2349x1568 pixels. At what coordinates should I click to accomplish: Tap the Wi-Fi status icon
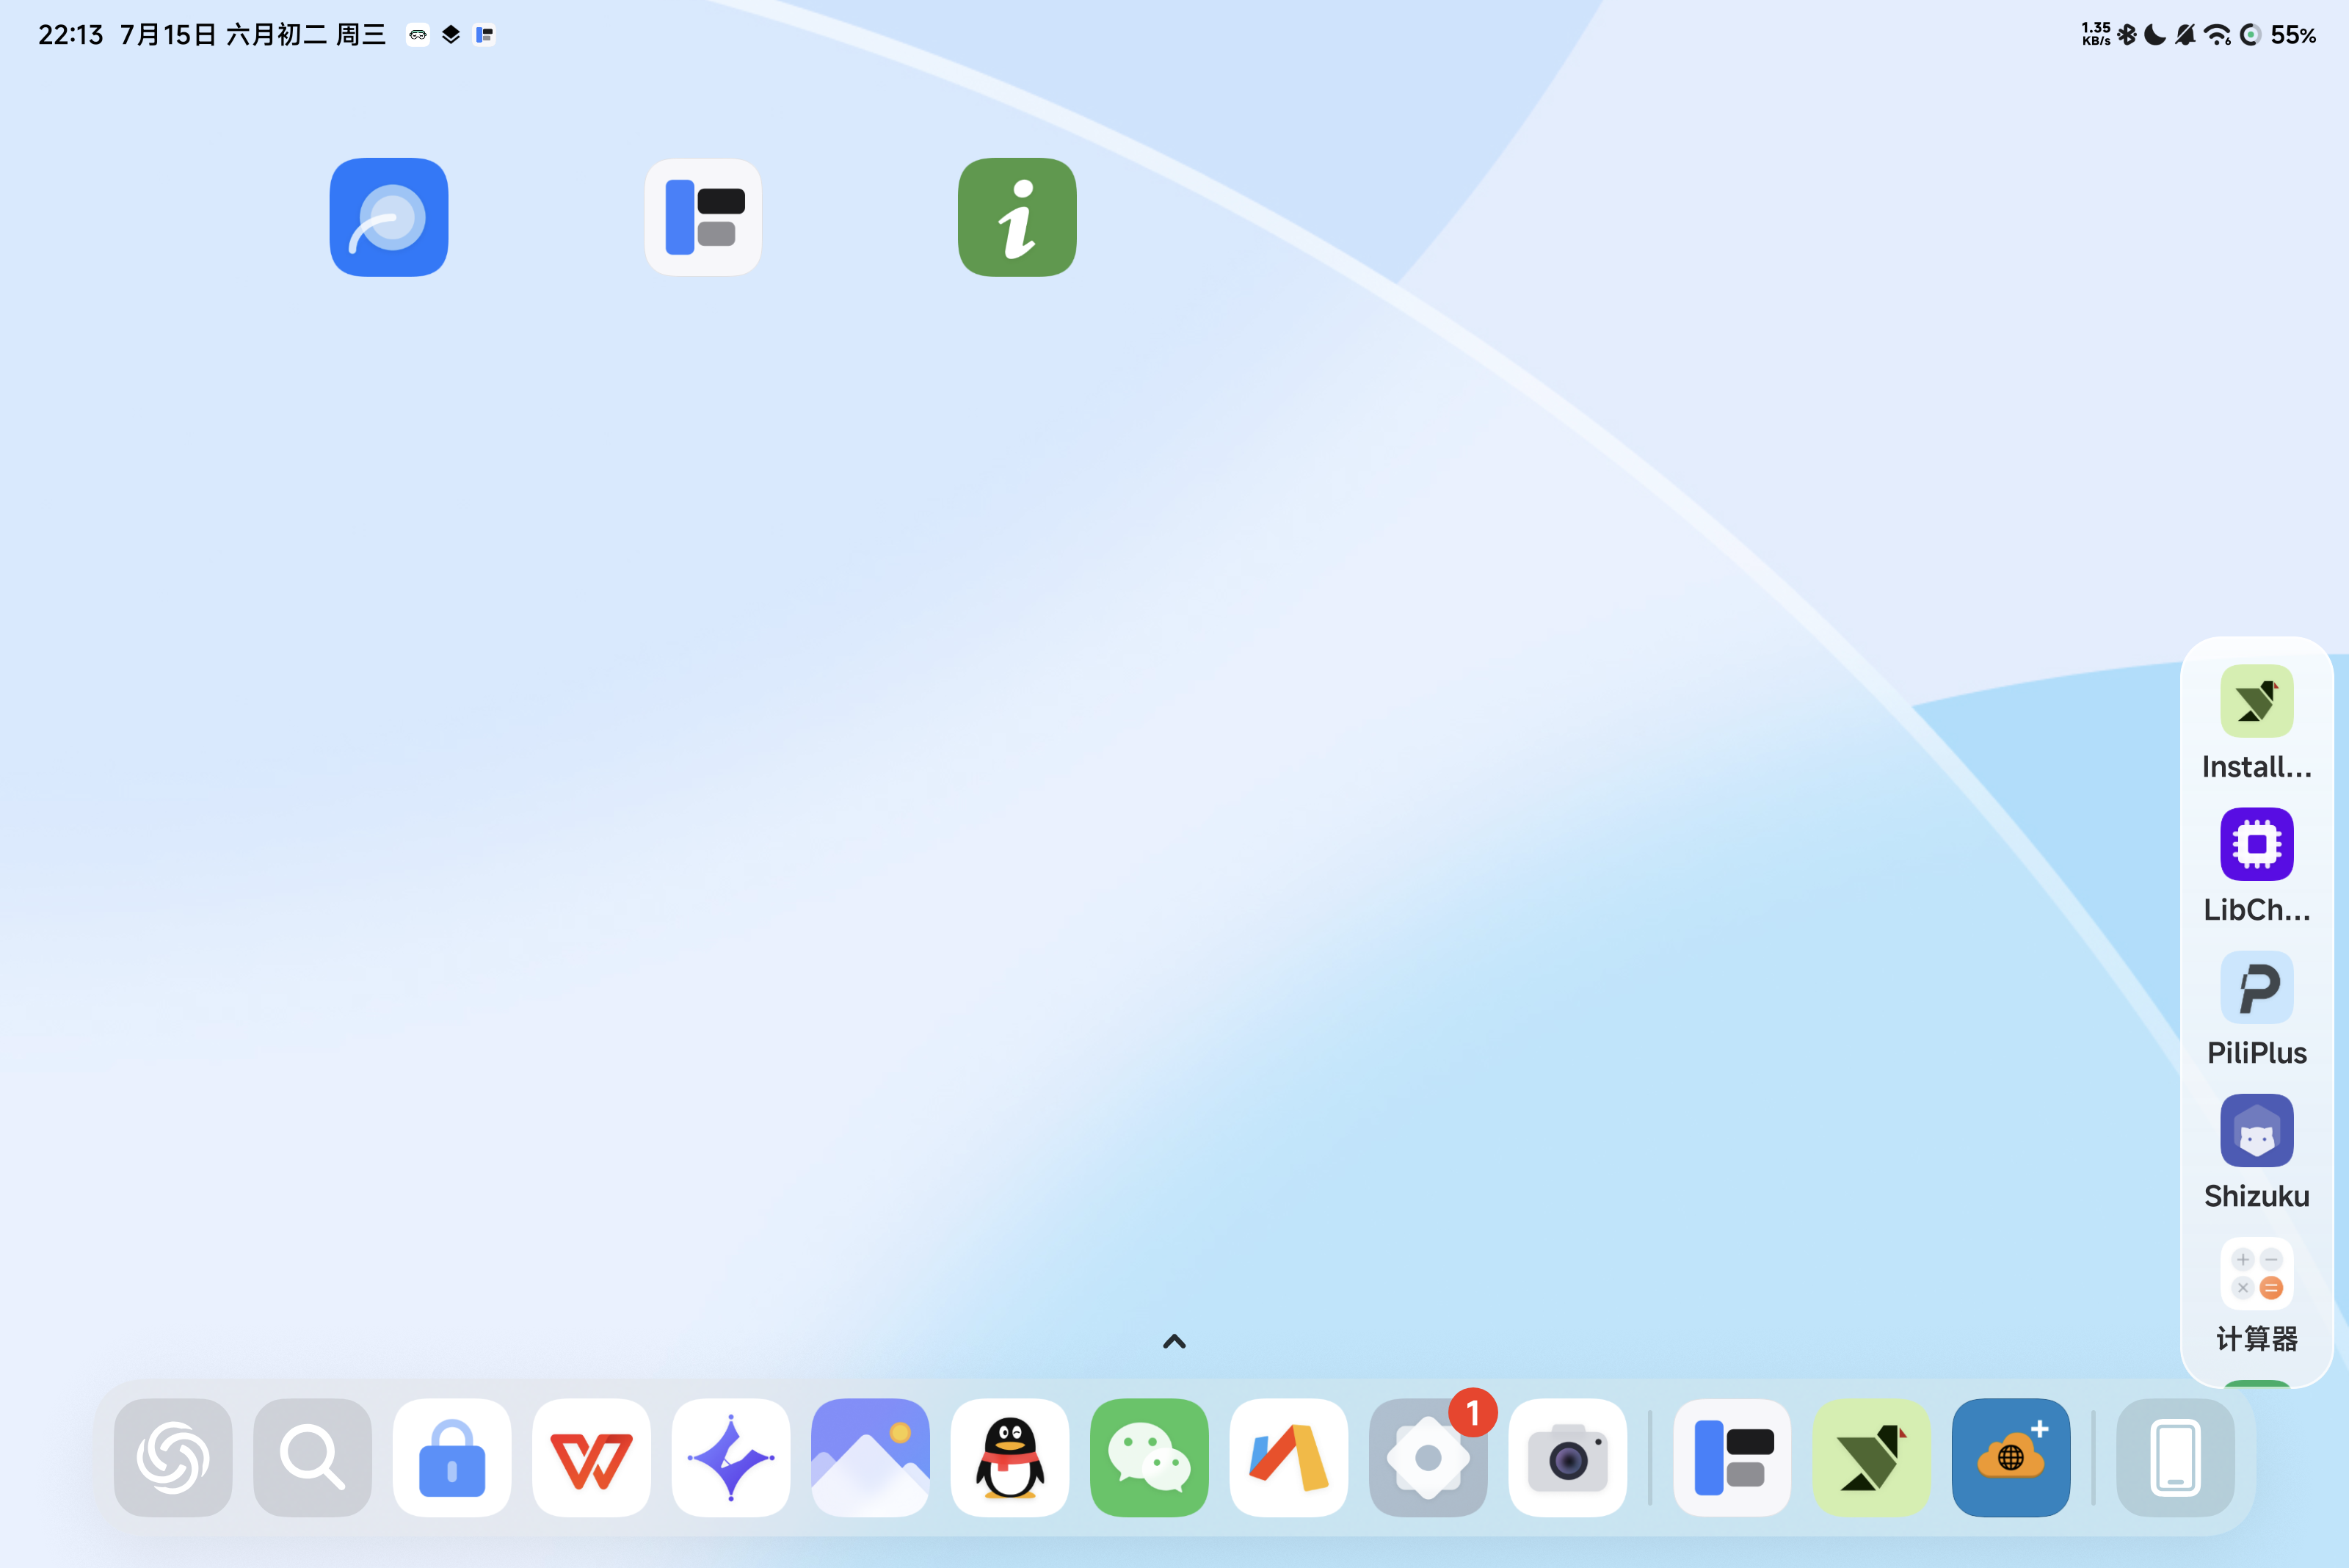(2217, 35)
